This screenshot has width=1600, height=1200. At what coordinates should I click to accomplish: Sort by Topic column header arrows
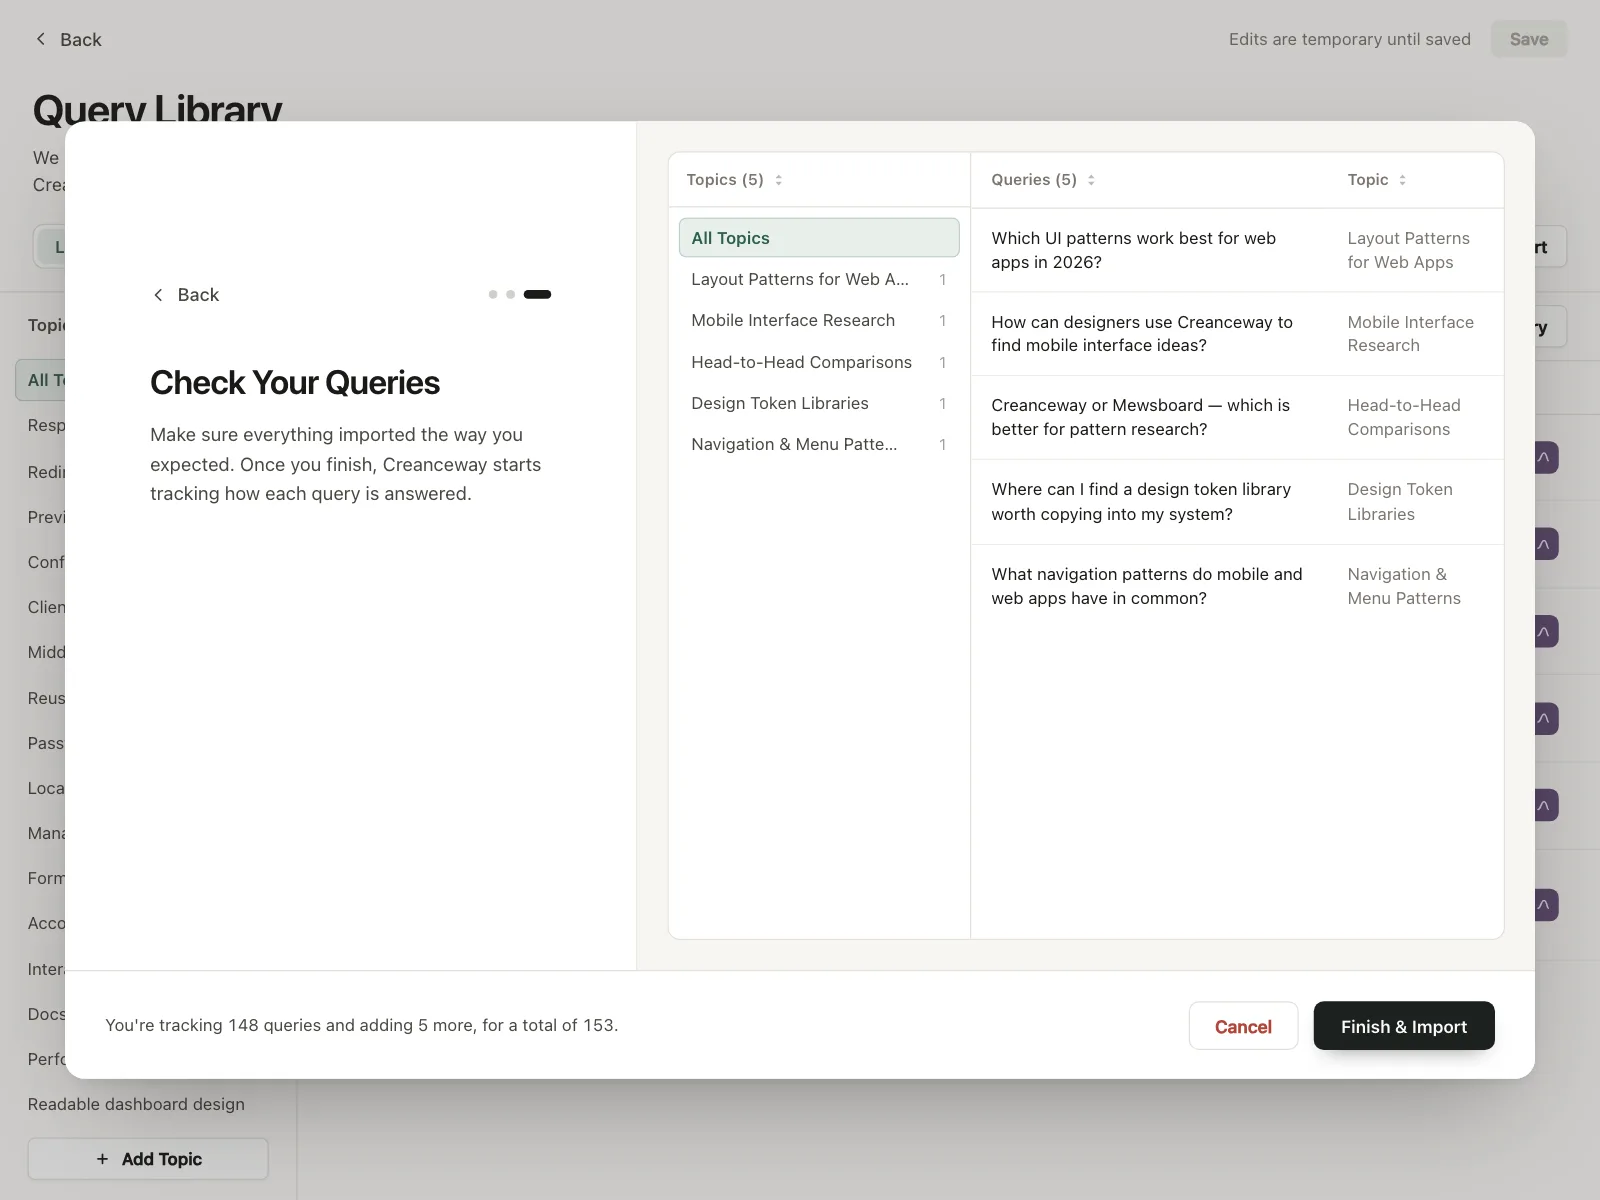point(1402,180)
